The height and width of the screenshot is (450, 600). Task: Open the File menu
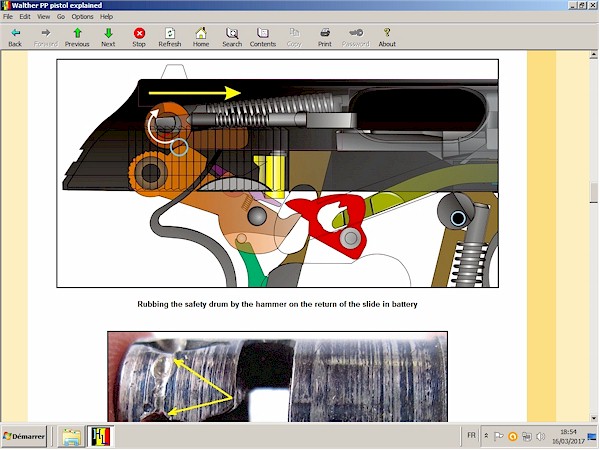(x=8, y=16)
